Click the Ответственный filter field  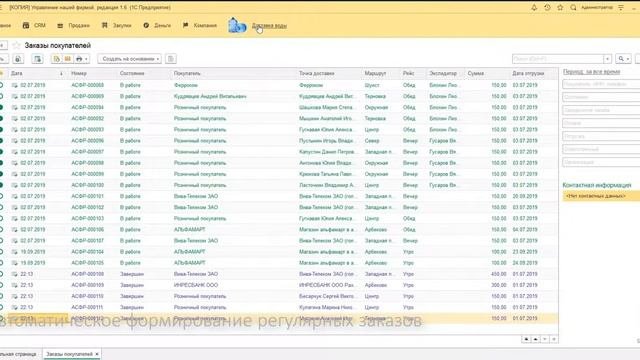(x=601, y=149)
